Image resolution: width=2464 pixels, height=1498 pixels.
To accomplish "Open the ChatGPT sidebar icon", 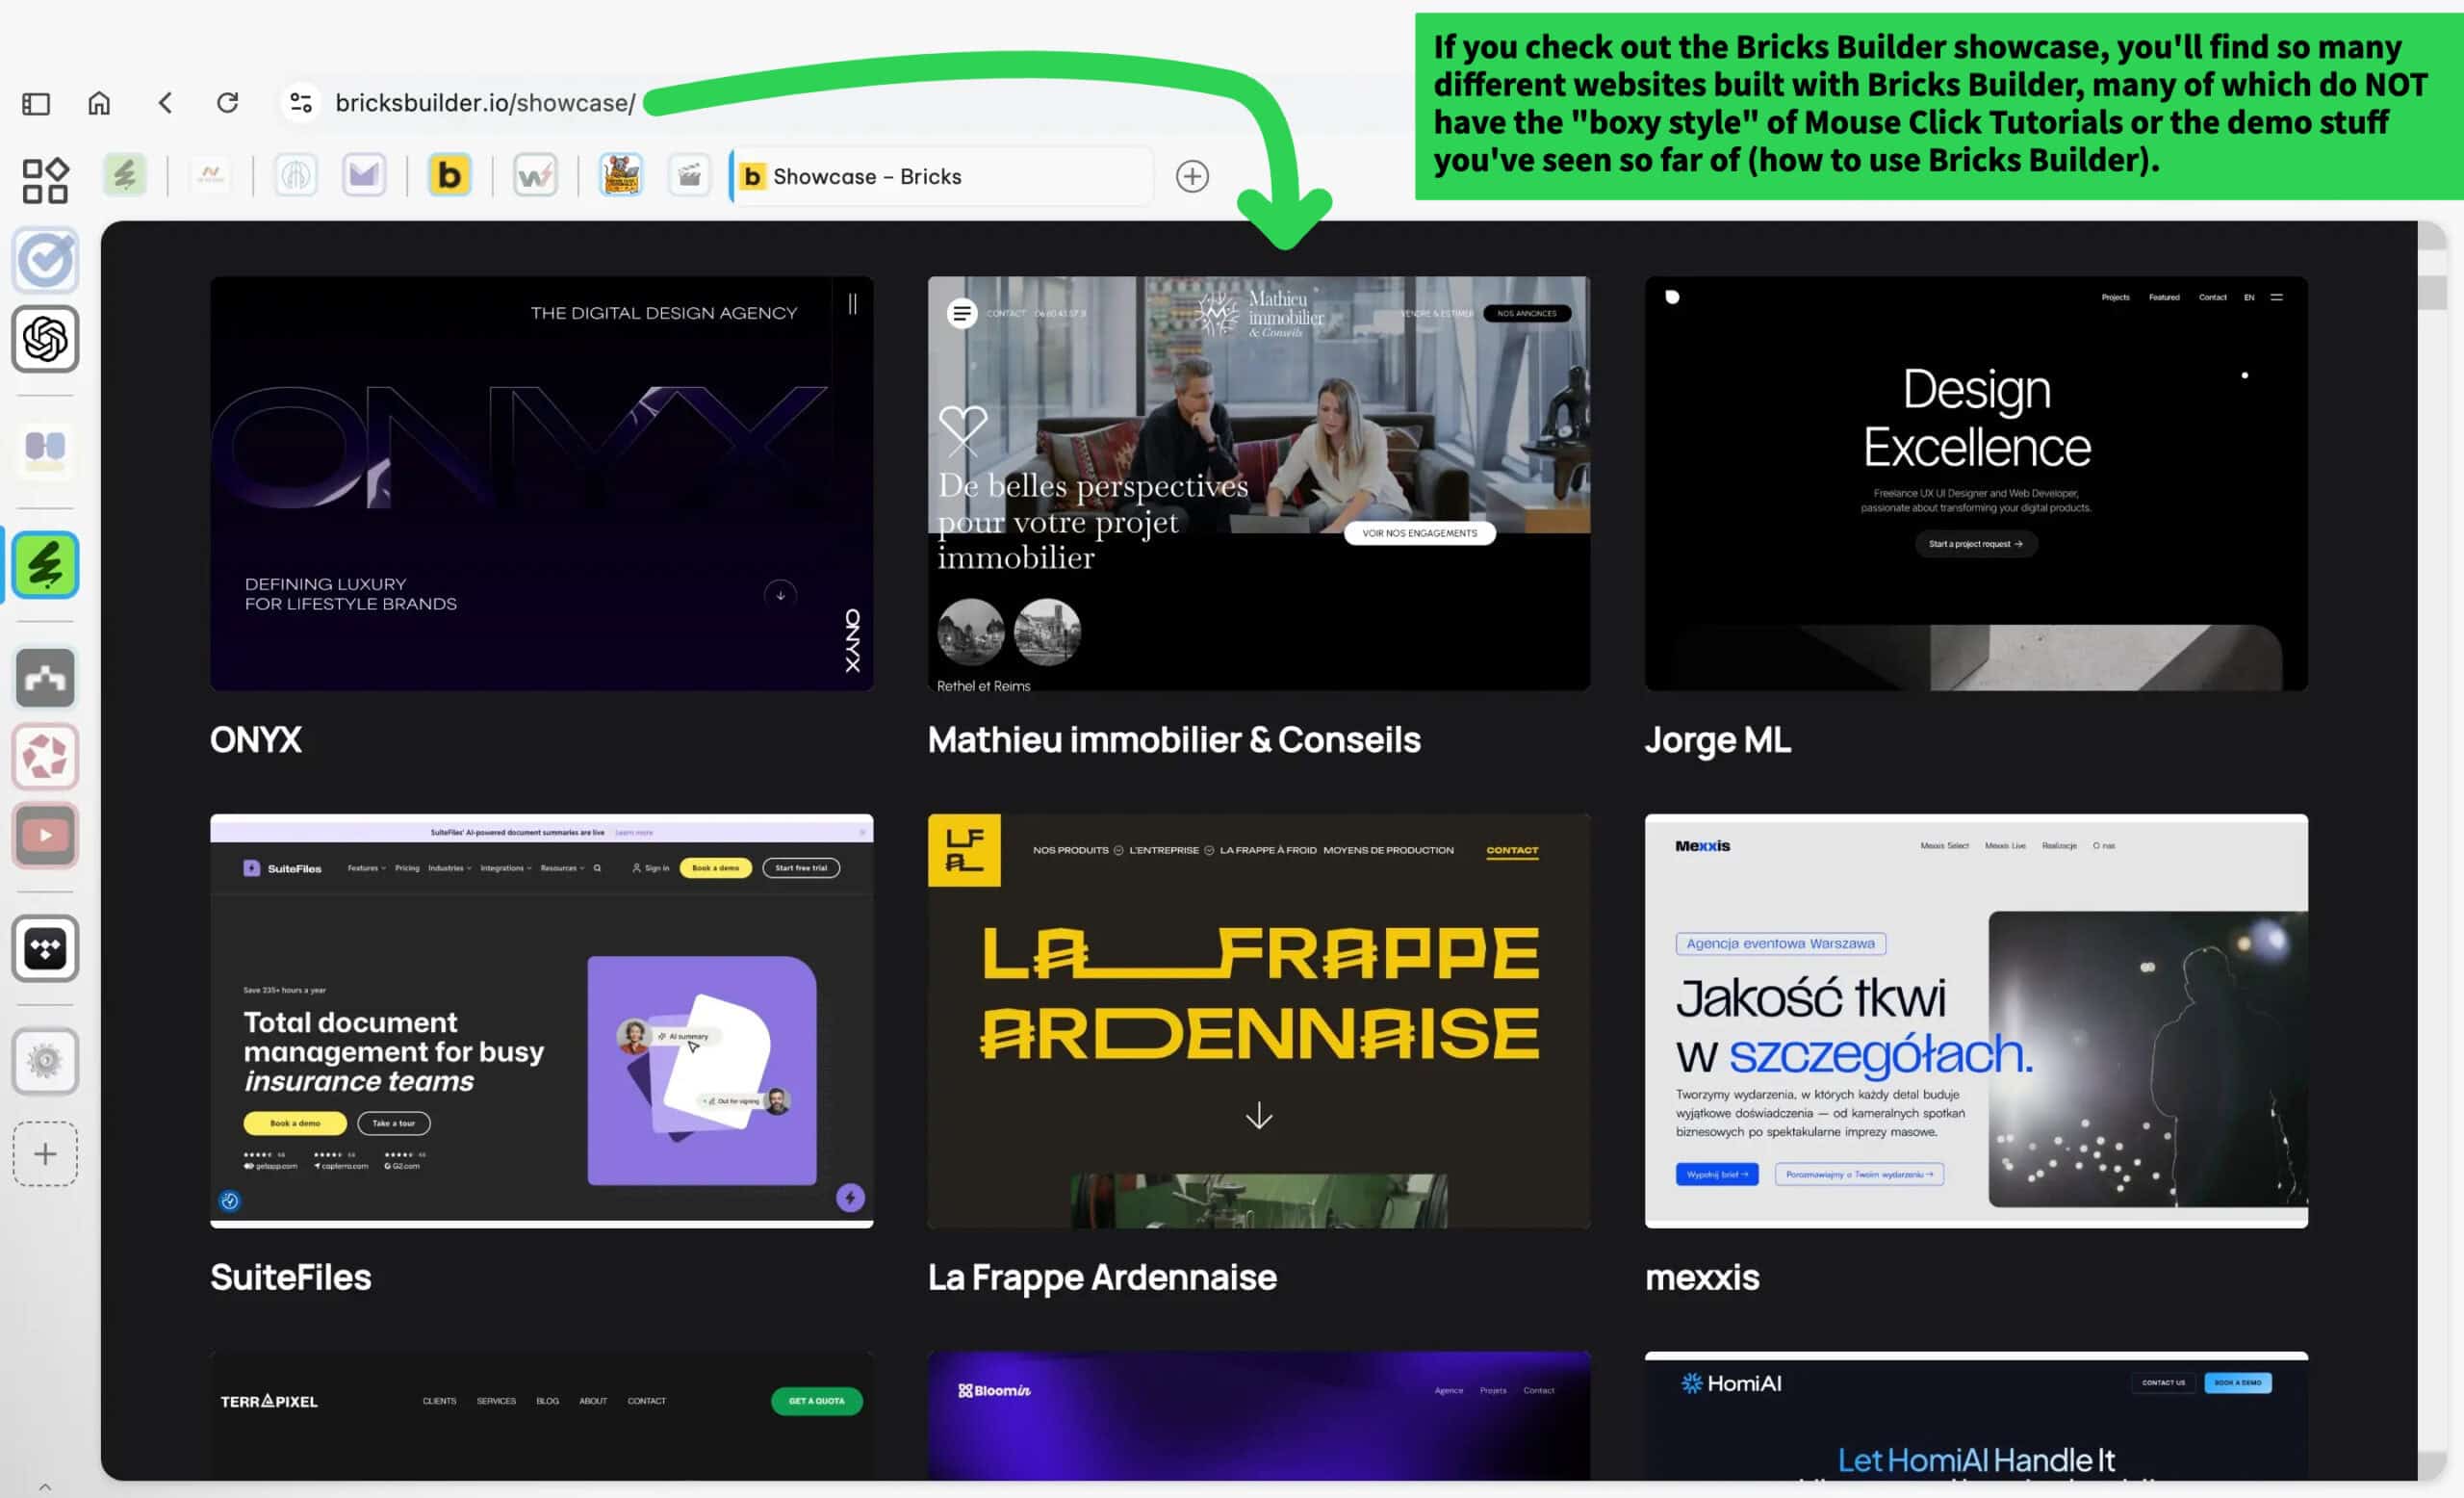I will (45, 339).
